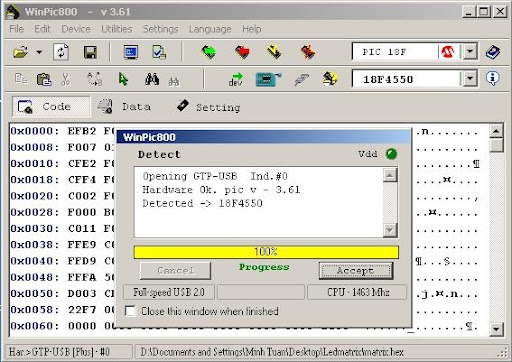512x362 pixels.
Task: Open hex file with the folder icon
Action: coord(20,52)
